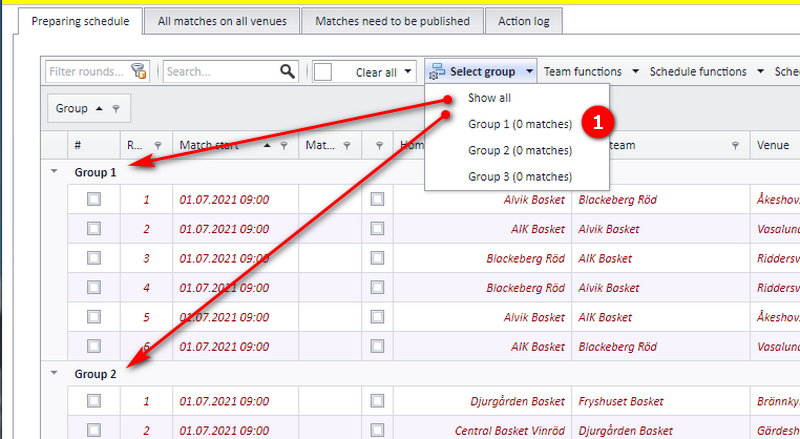Viewport: 800px width, 439px height.
Task: Tick the left checkbox for Group 1 round 3
Action: point(94,258)
